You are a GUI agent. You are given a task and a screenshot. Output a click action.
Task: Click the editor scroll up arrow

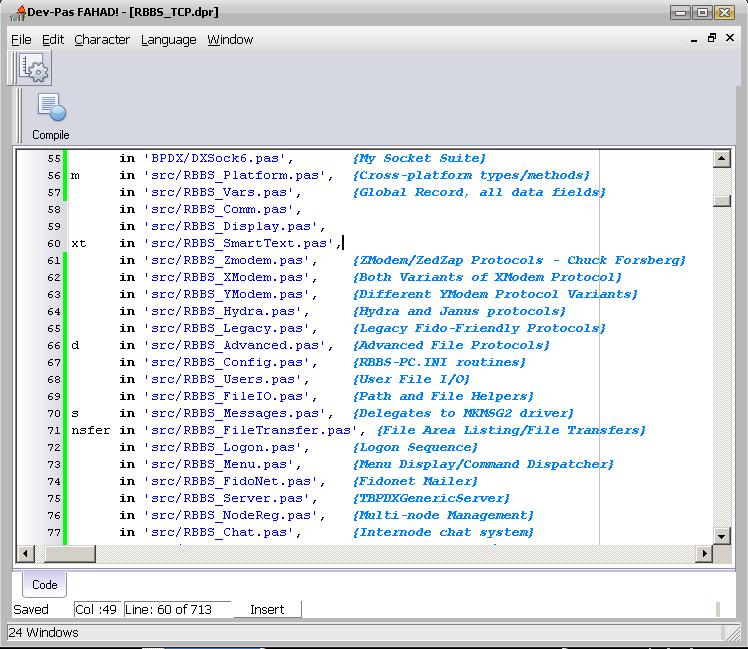tap(721, 159)
